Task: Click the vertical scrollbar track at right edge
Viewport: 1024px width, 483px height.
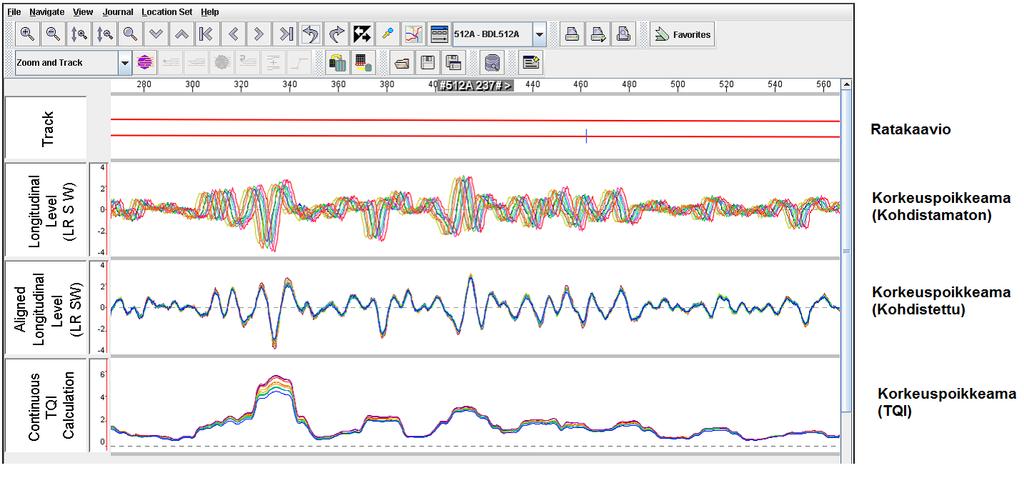Action: [x=846, y=274]
